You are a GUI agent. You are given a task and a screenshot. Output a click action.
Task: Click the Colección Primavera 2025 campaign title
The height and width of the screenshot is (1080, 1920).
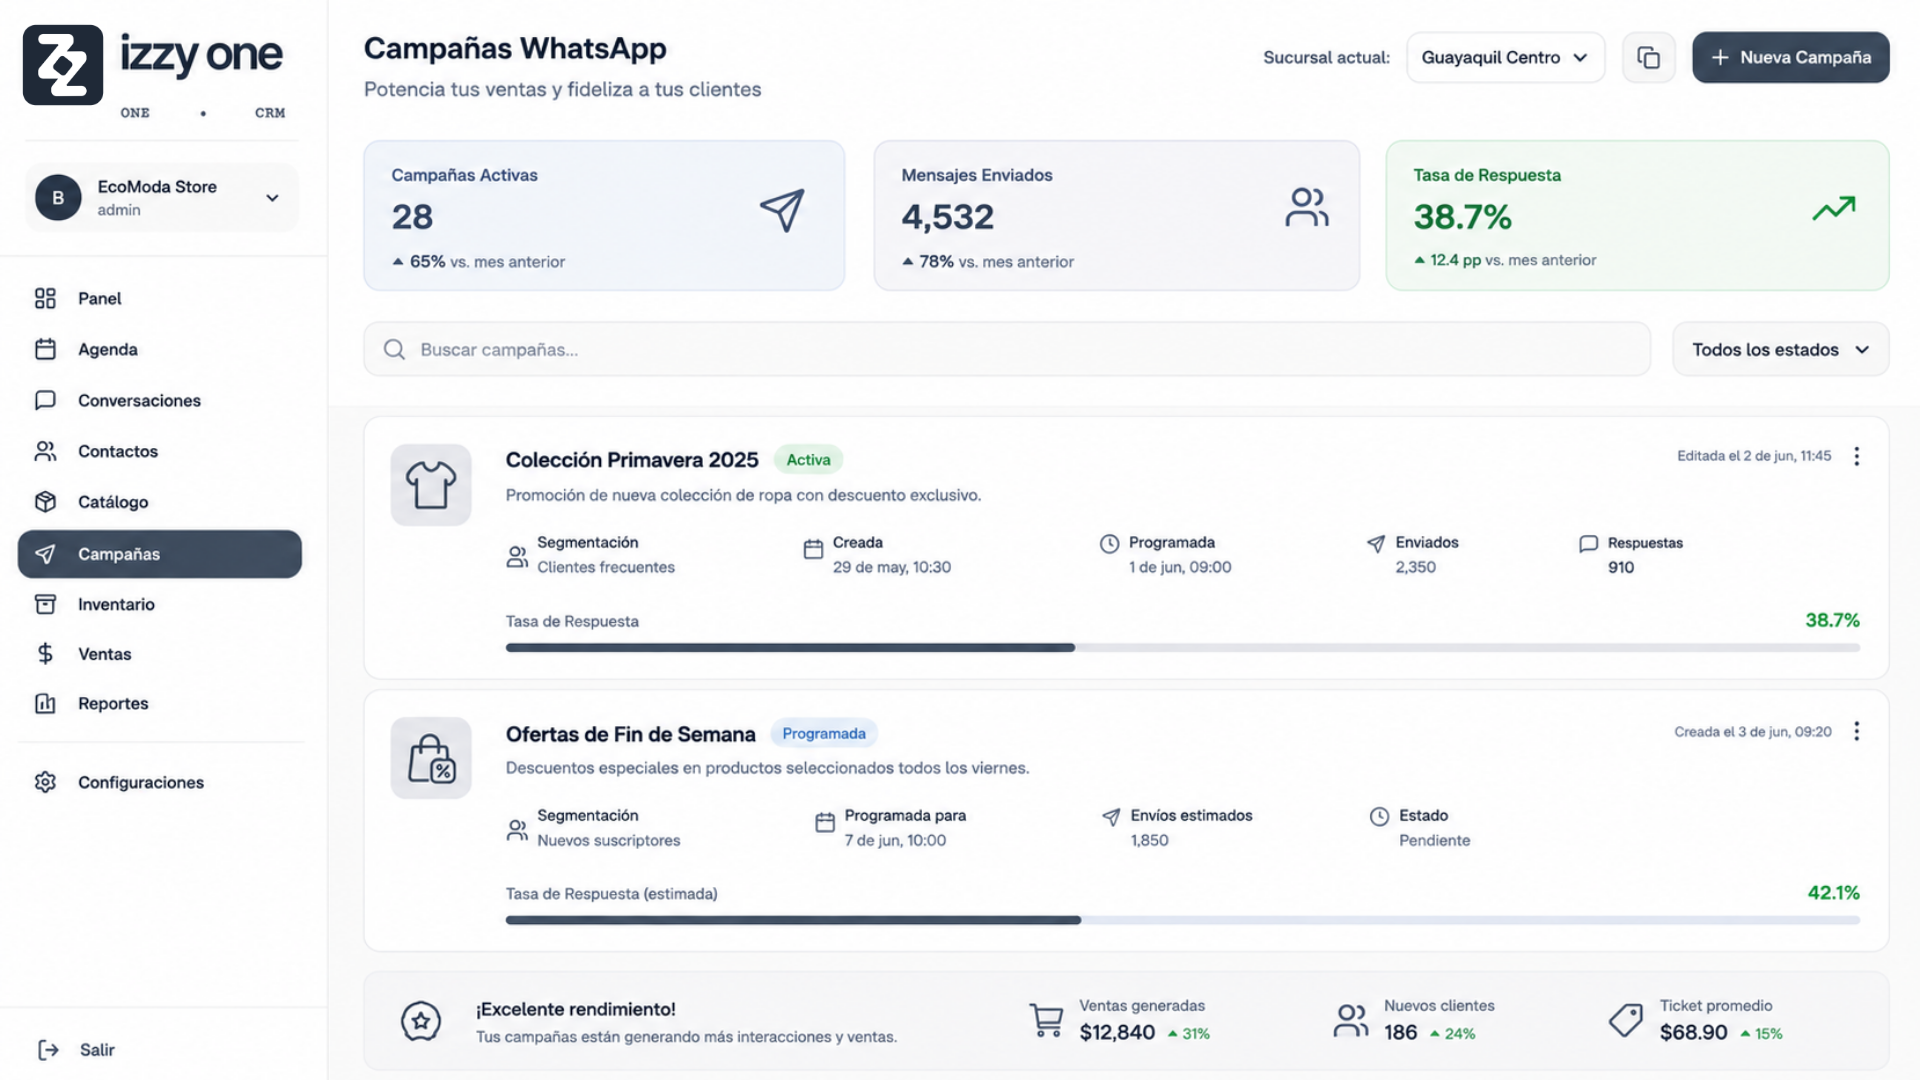[x=632, y=460]
